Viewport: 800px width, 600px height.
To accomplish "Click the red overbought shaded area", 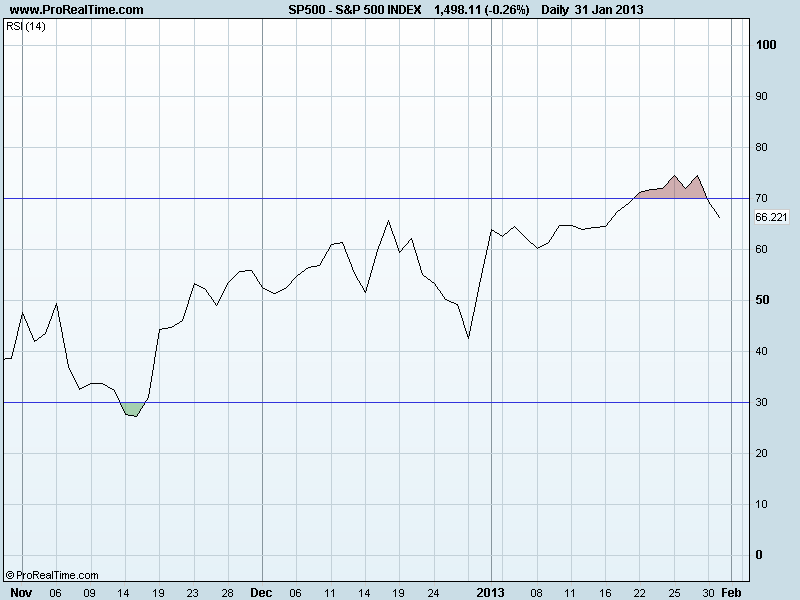I will [x=672, y=189].
